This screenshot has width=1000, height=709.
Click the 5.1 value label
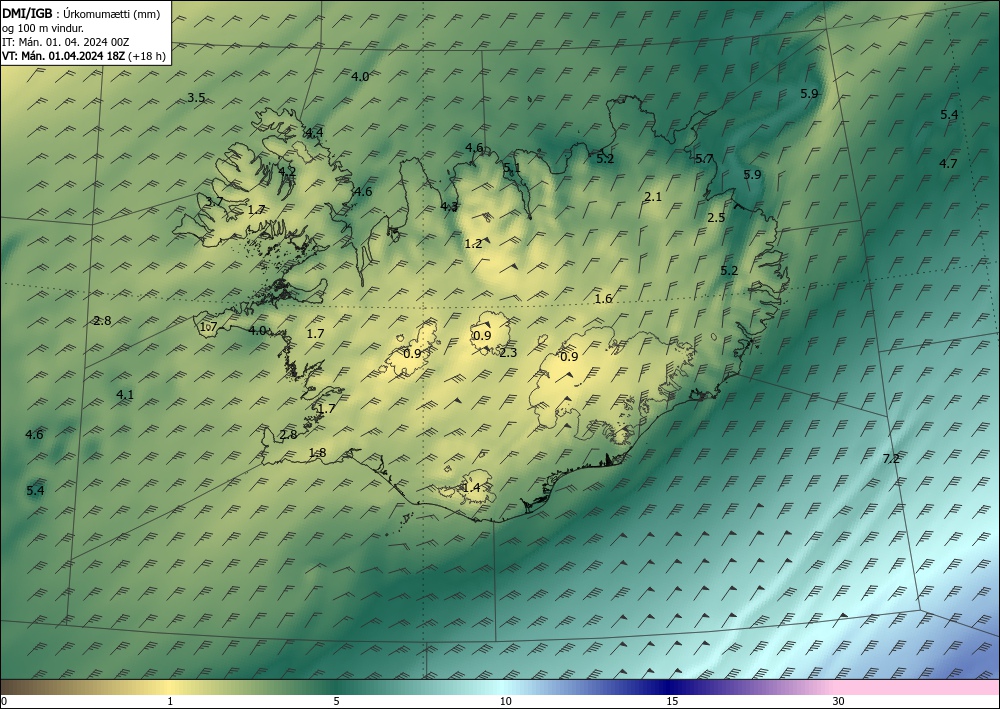coord(511,168)
